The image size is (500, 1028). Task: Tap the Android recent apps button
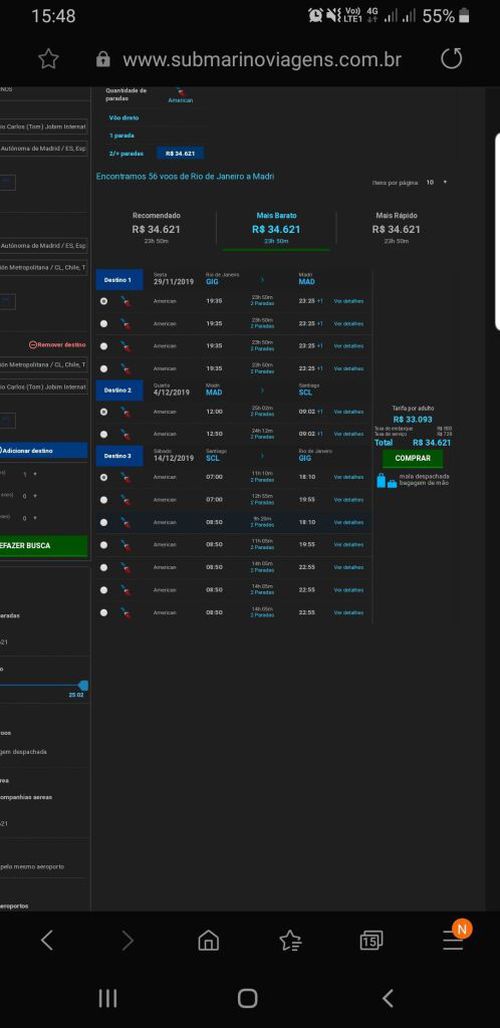(x=108, y=998)
